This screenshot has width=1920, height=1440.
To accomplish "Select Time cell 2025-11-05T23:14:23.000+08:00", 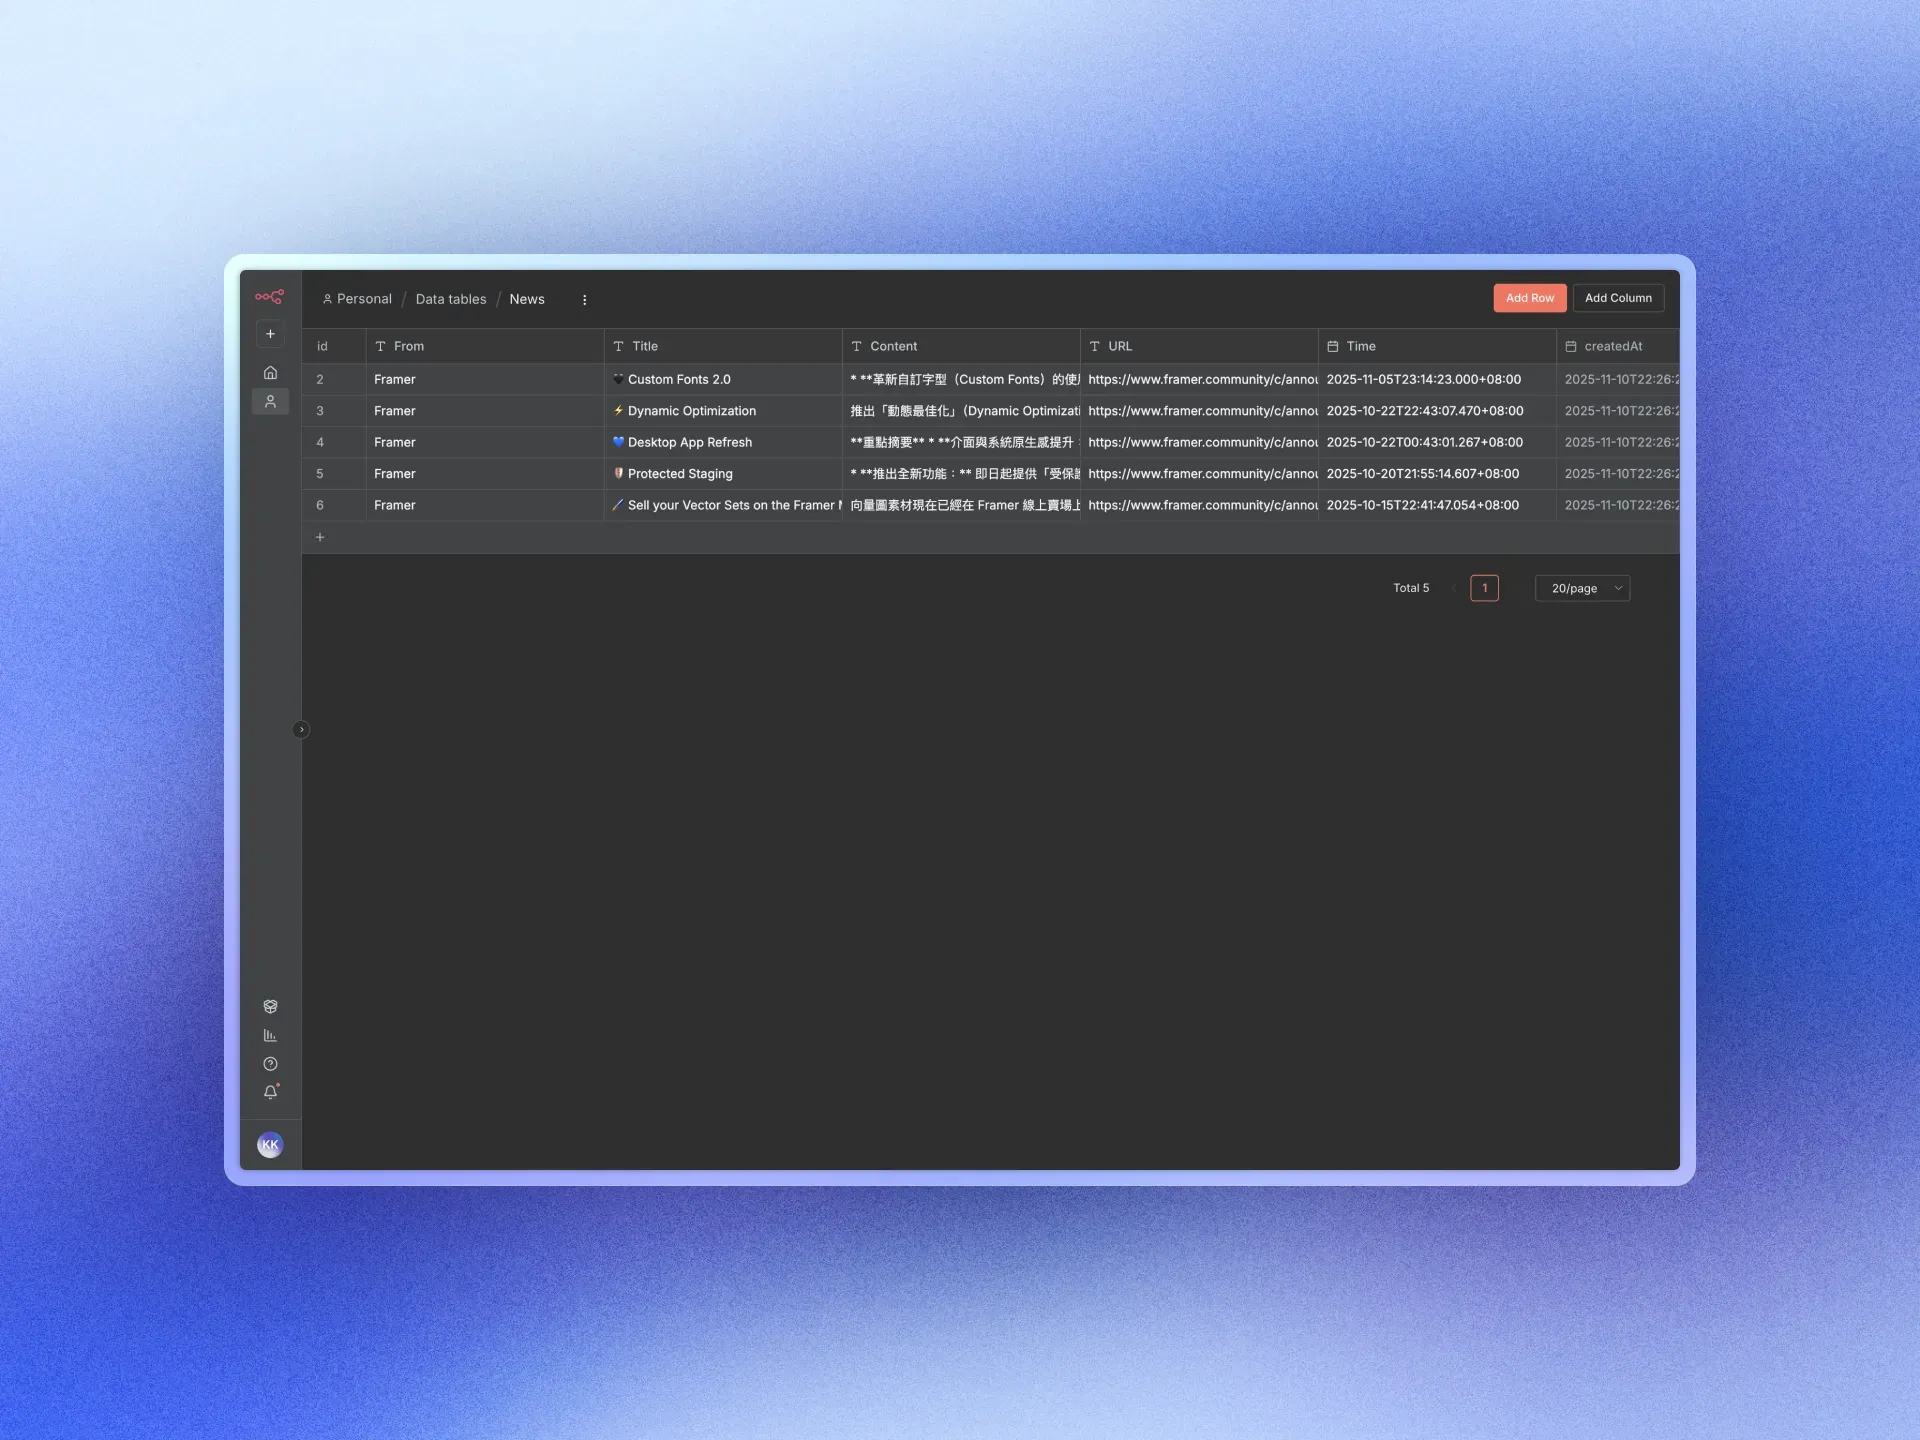I will click(x=1437, y=379).
